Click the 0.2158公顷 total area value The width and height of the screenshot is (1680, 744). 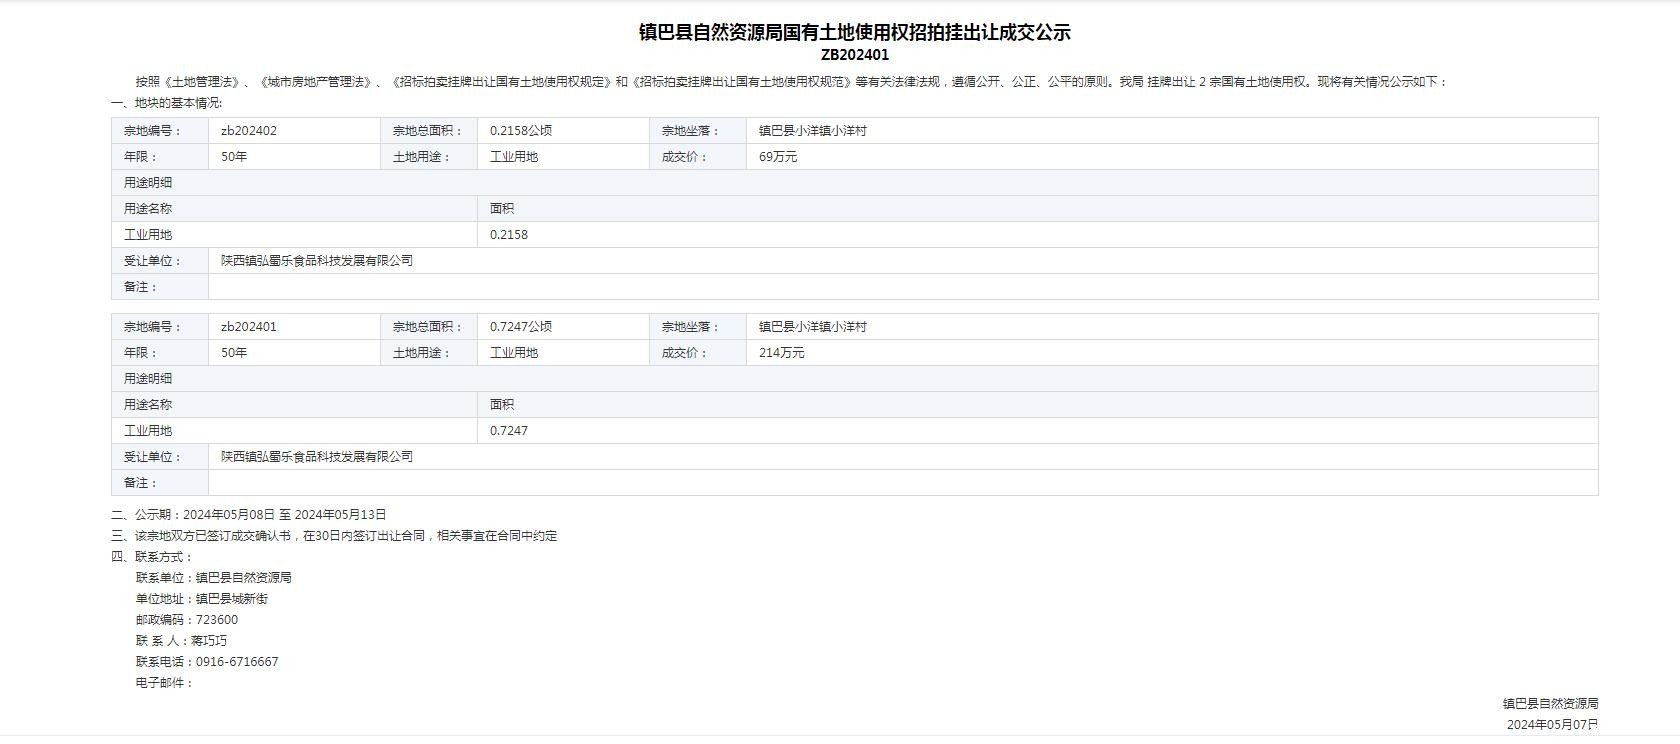point(520,131)
